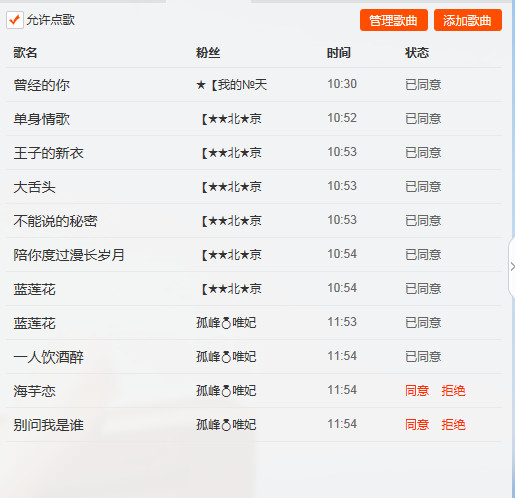Click the time 11:53
515x498 pixels.
pyautogui.click(x=342, y=322)
